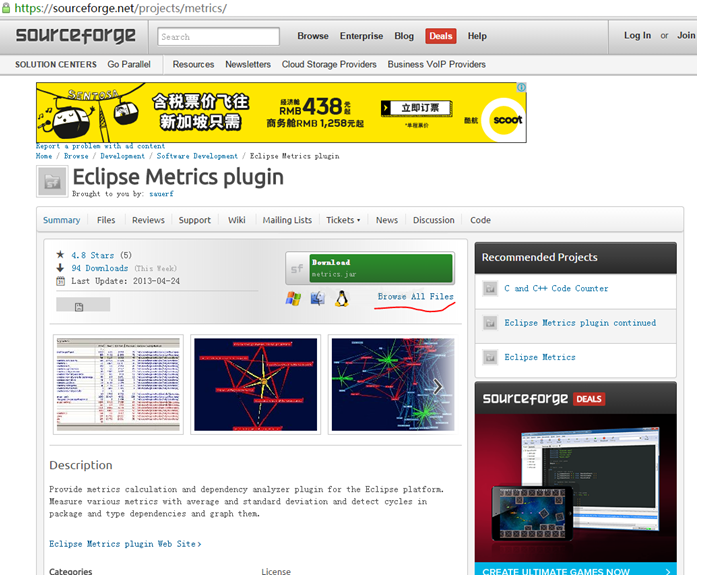The image size is (705, 588).
Task: Click Cloud Storage Providers
Action: [329, 65]
